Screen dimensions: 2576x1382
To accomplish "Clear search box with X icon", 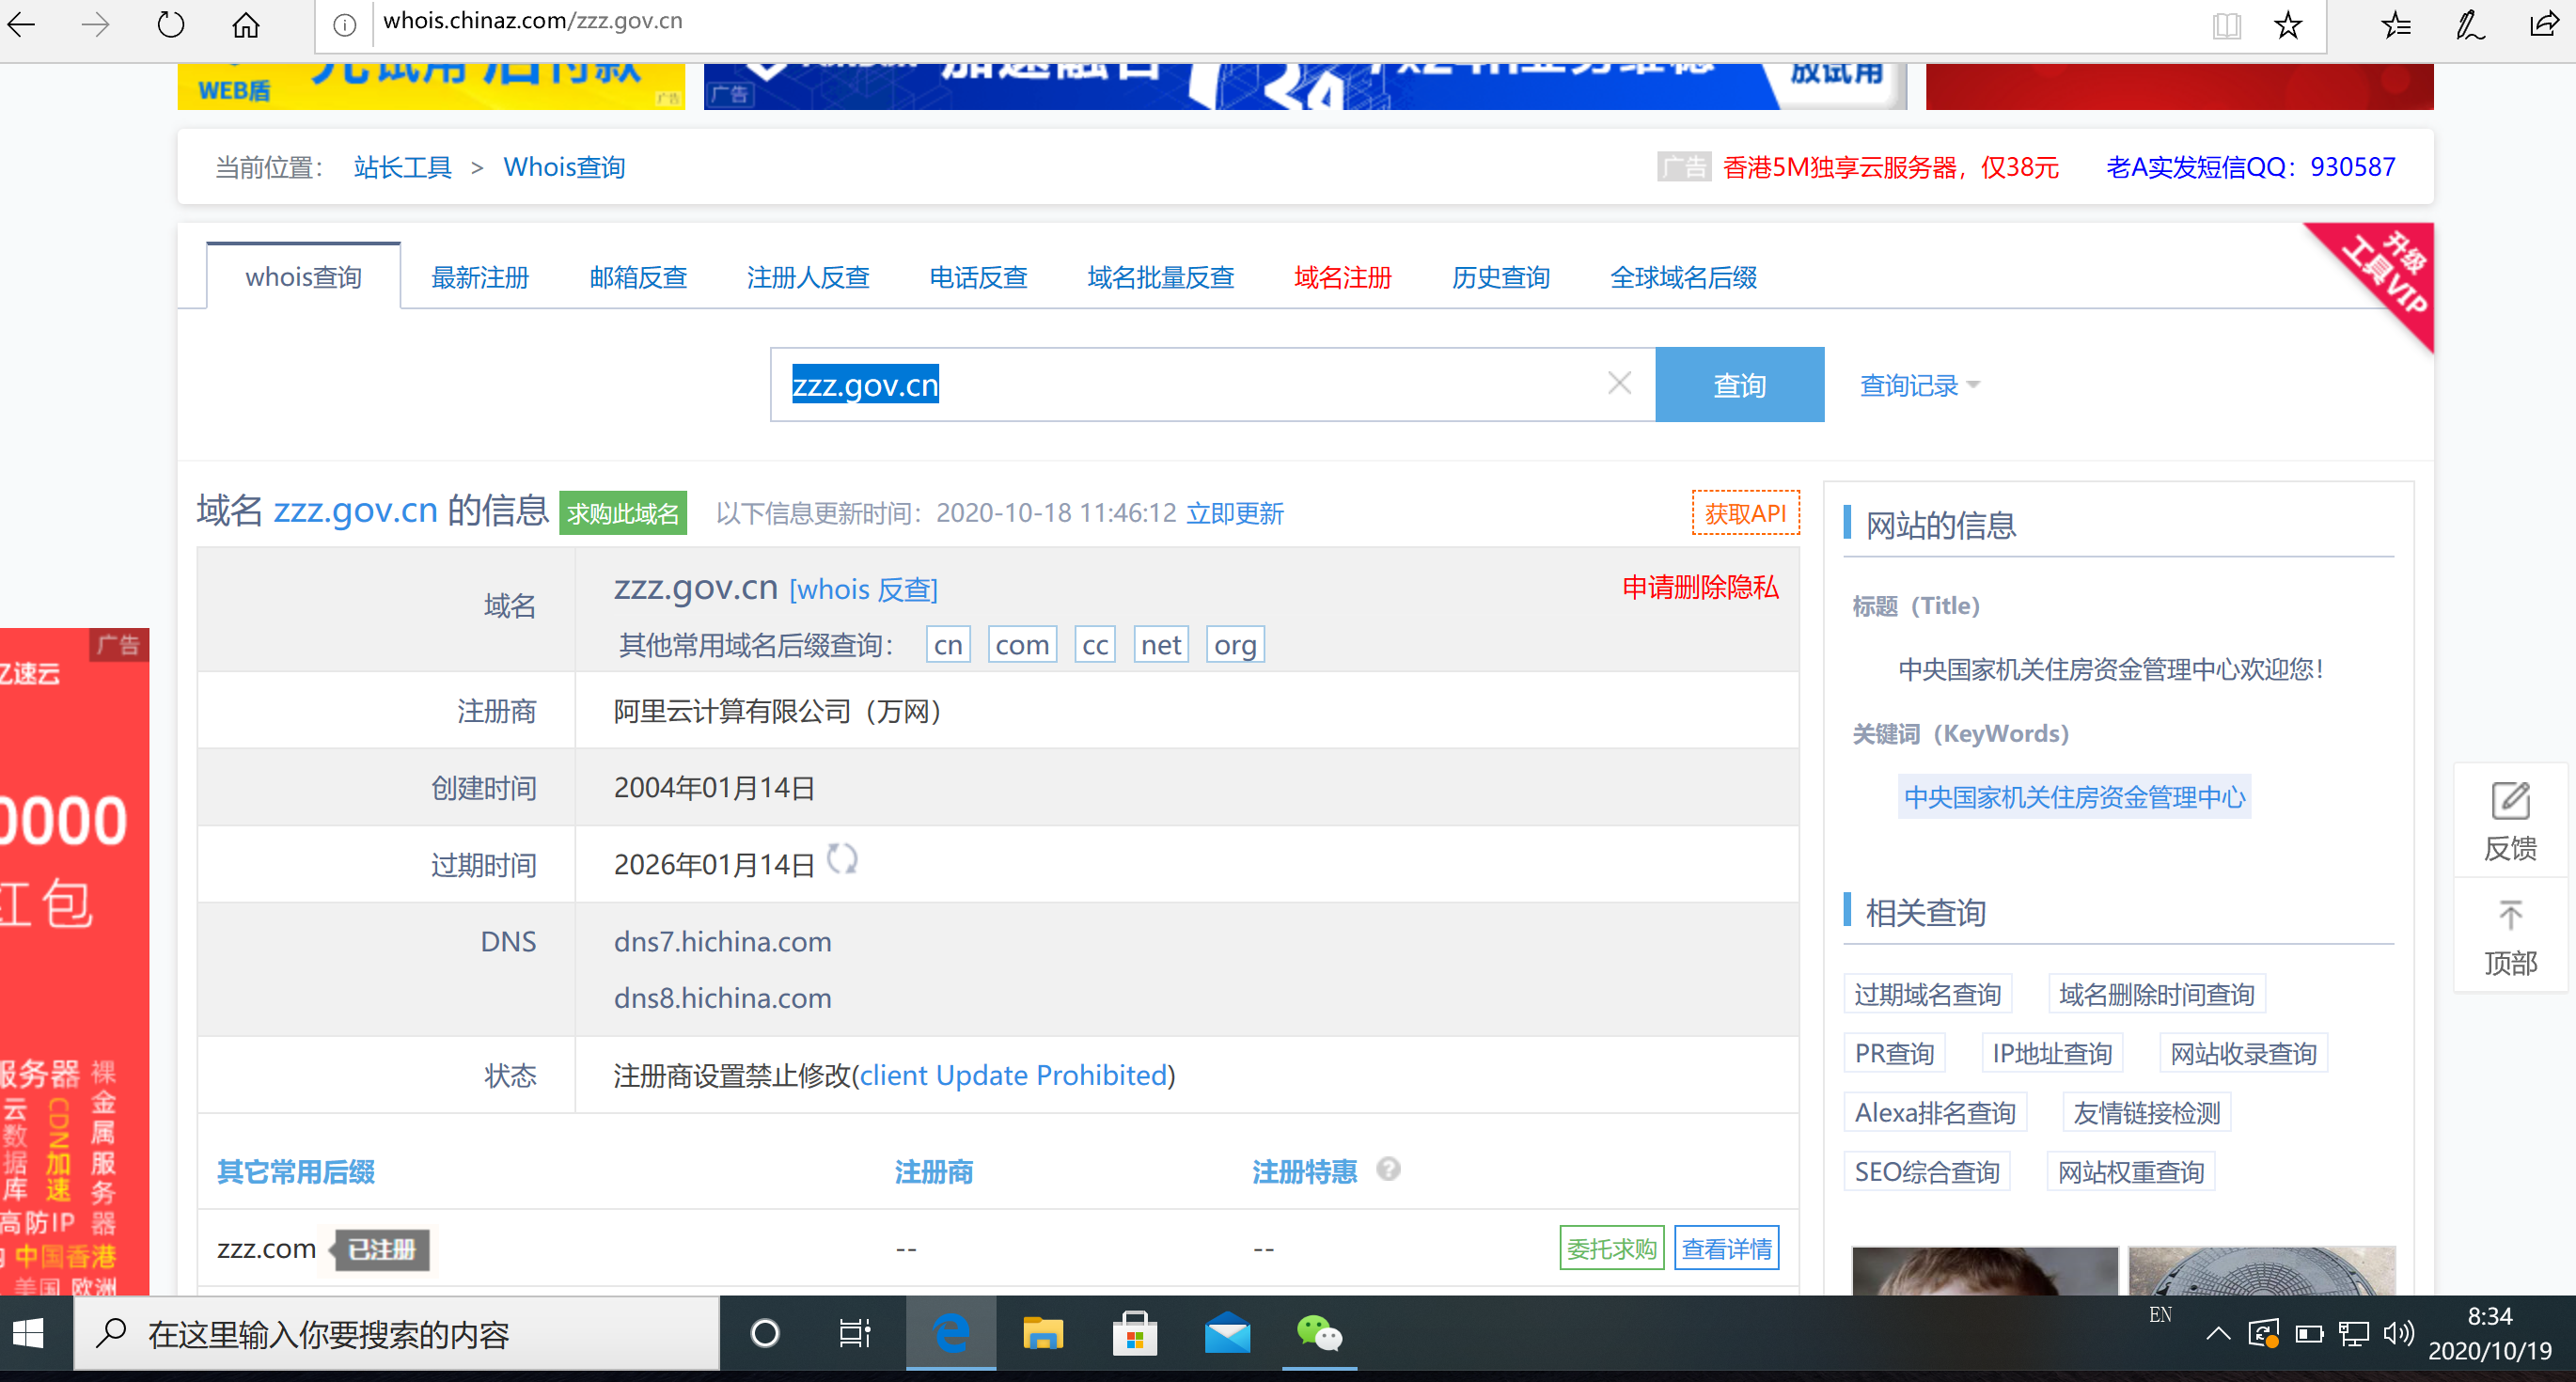I will (1619, 383).
